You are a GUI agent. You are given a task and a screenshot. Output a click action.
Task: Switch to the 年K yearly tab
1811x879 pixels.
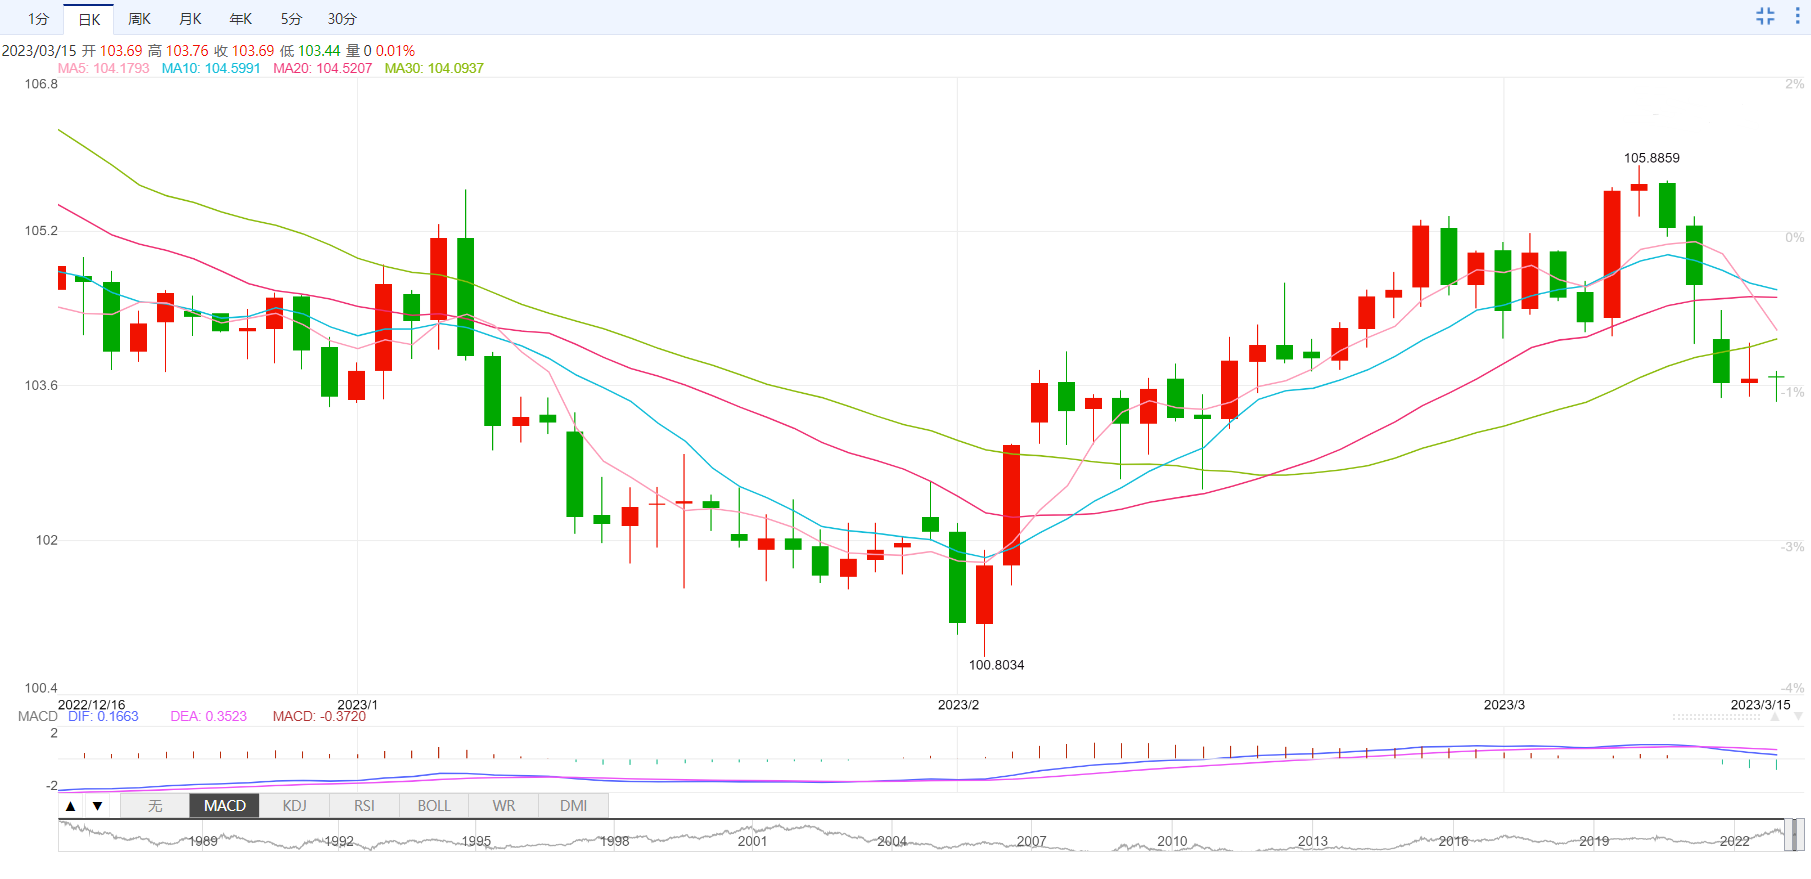click(240, 19)
